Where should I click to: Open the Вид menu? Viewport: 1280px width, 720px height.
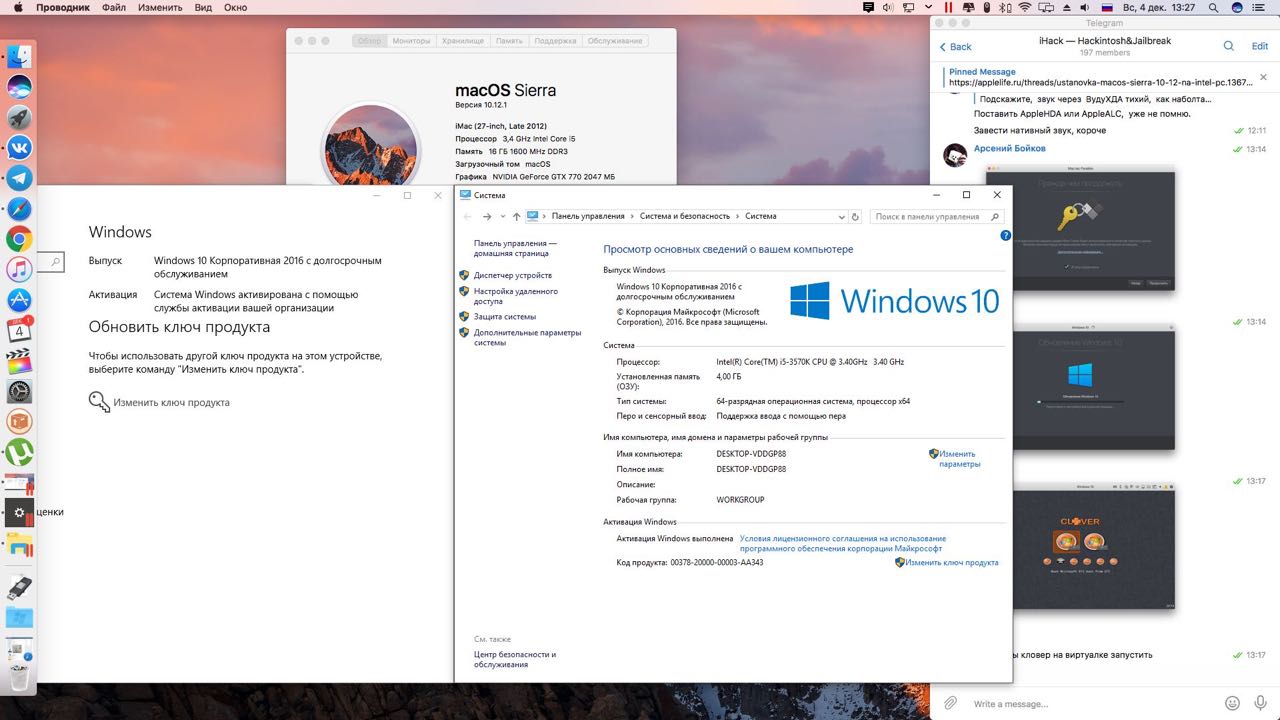(x=203, y=7)
